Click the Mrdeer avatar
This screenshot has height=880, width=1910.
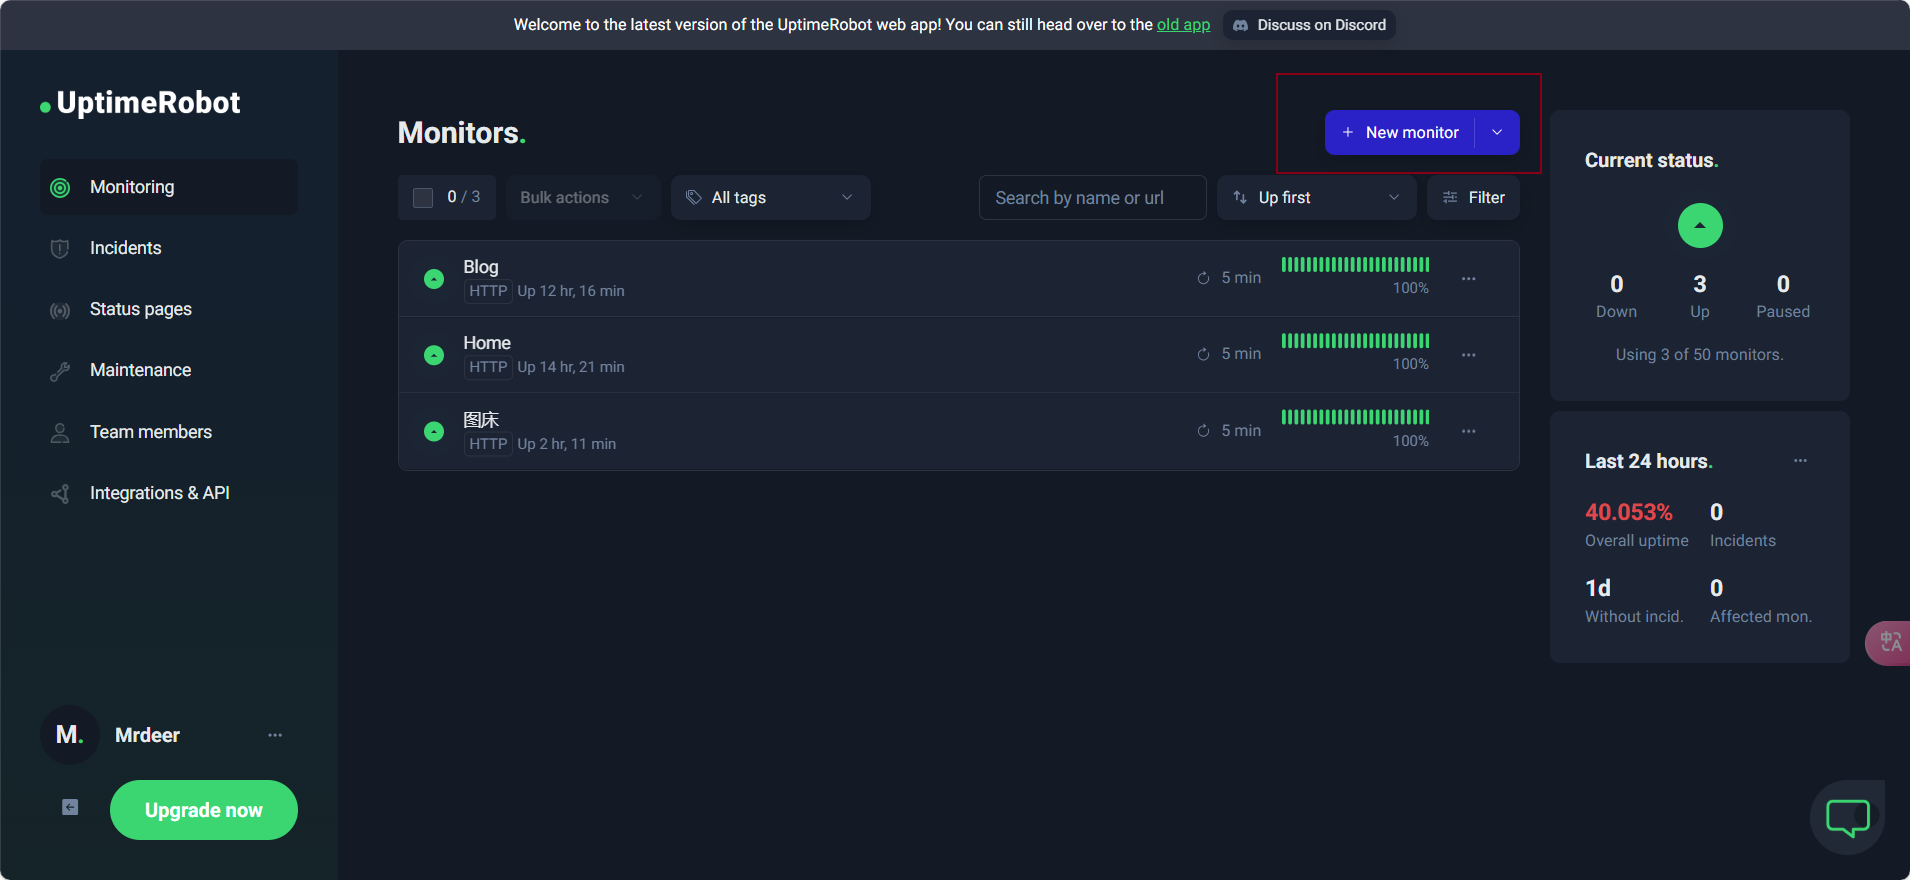pyautogui.click(x=70, y=735)
